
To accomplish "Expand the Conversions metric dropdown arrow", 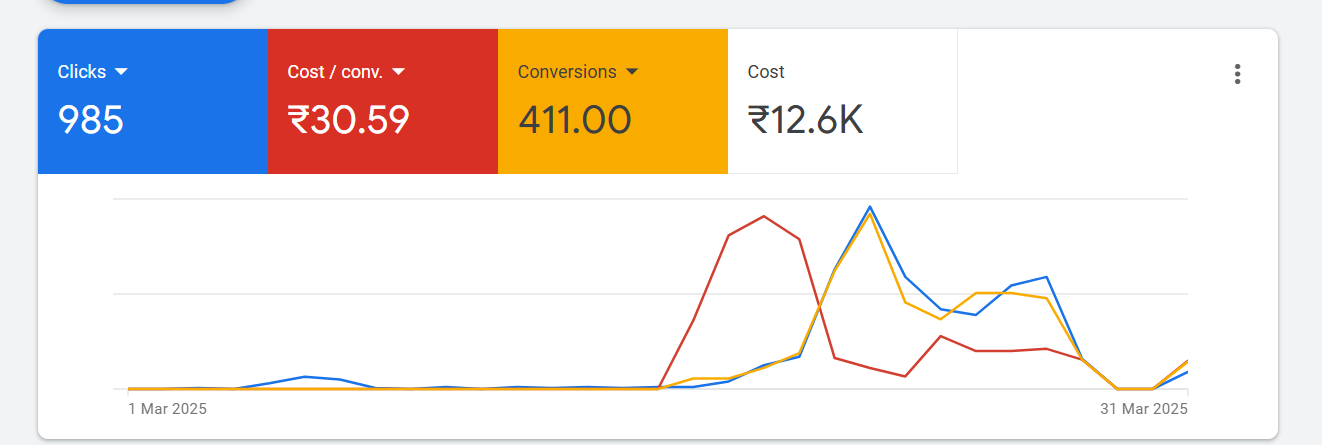I will 632,72.
